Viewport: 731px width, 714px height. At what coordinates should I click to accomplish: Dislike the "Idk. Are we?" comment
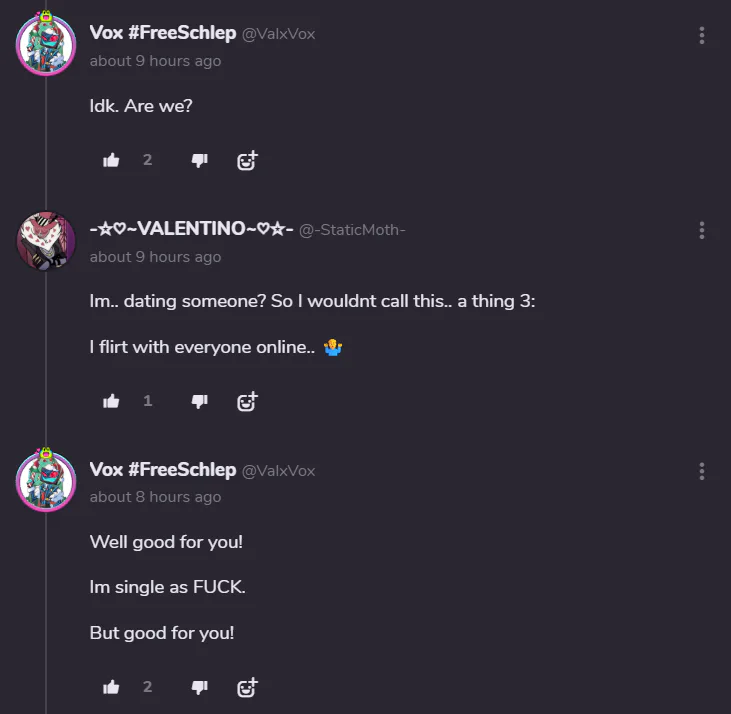pos(200,161)
